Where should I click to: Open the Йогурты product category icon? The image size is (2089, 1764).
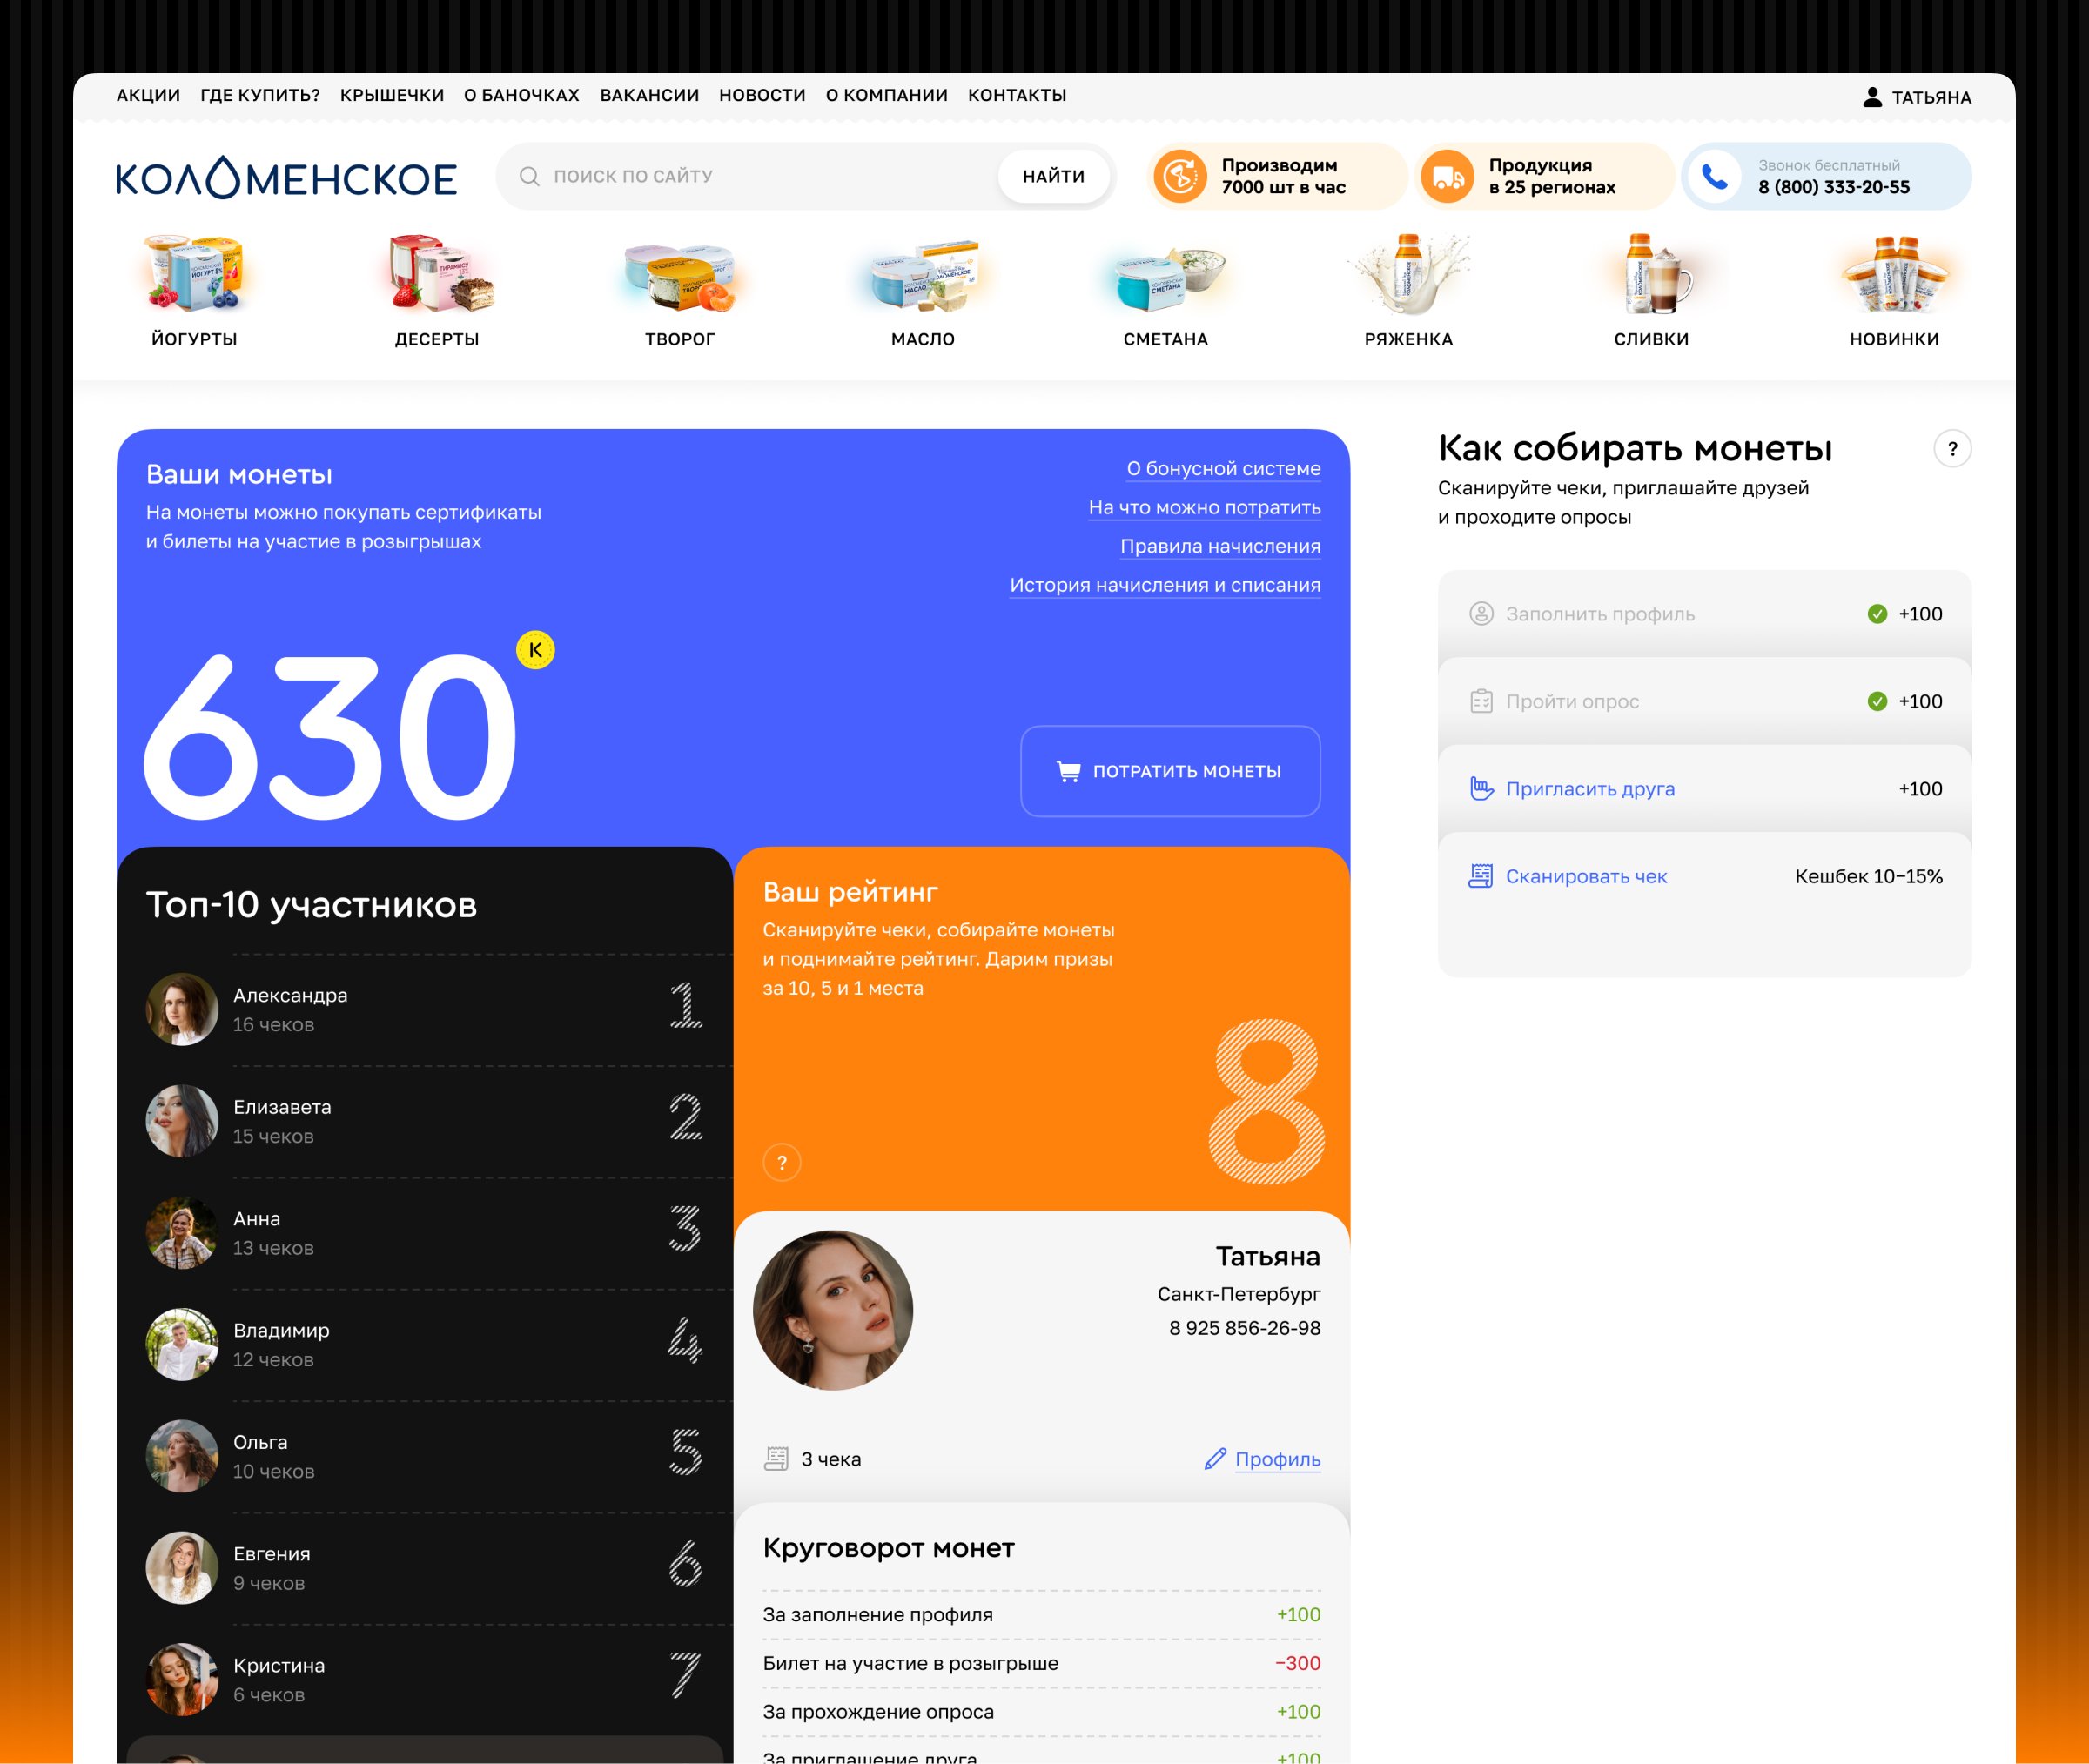tap(194, 274)
